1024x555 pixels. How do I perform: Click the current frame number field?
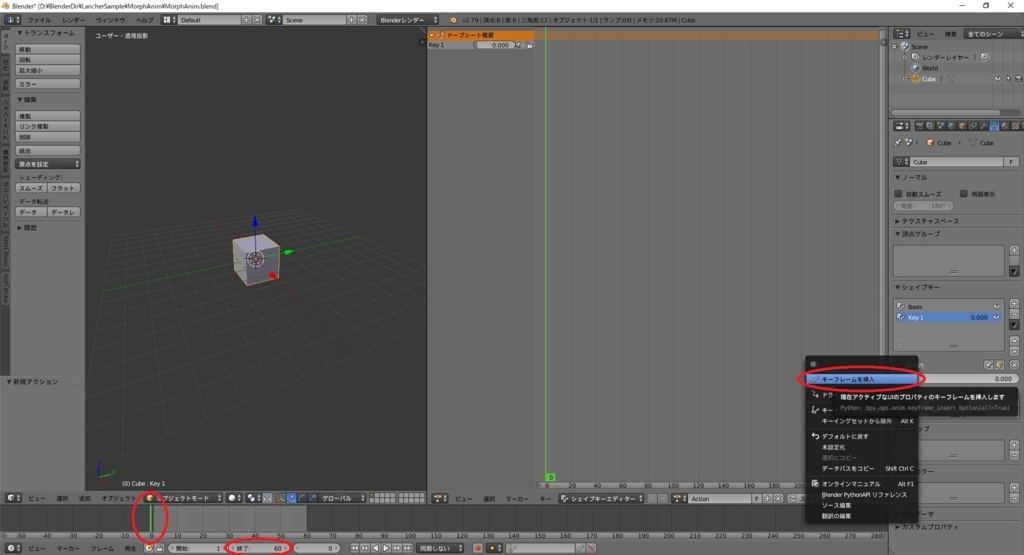tap(316, 548)
